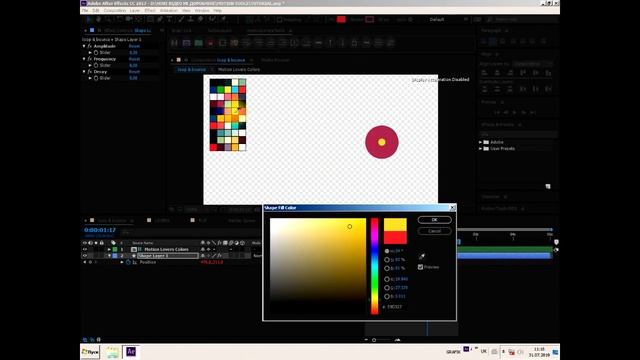Reset the Amplitude effect
The width and height of the screenshot is (640, 360).
[134, 47]
